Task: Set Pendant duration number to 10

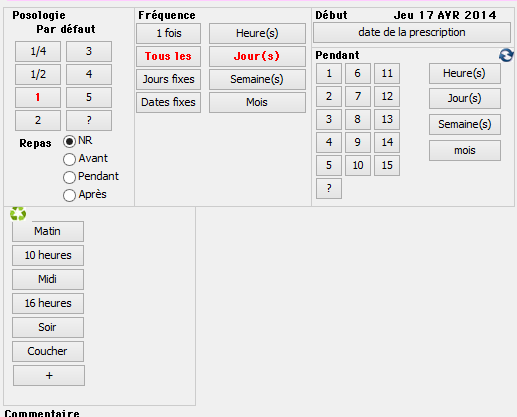Action: click(x=358, y=165)
